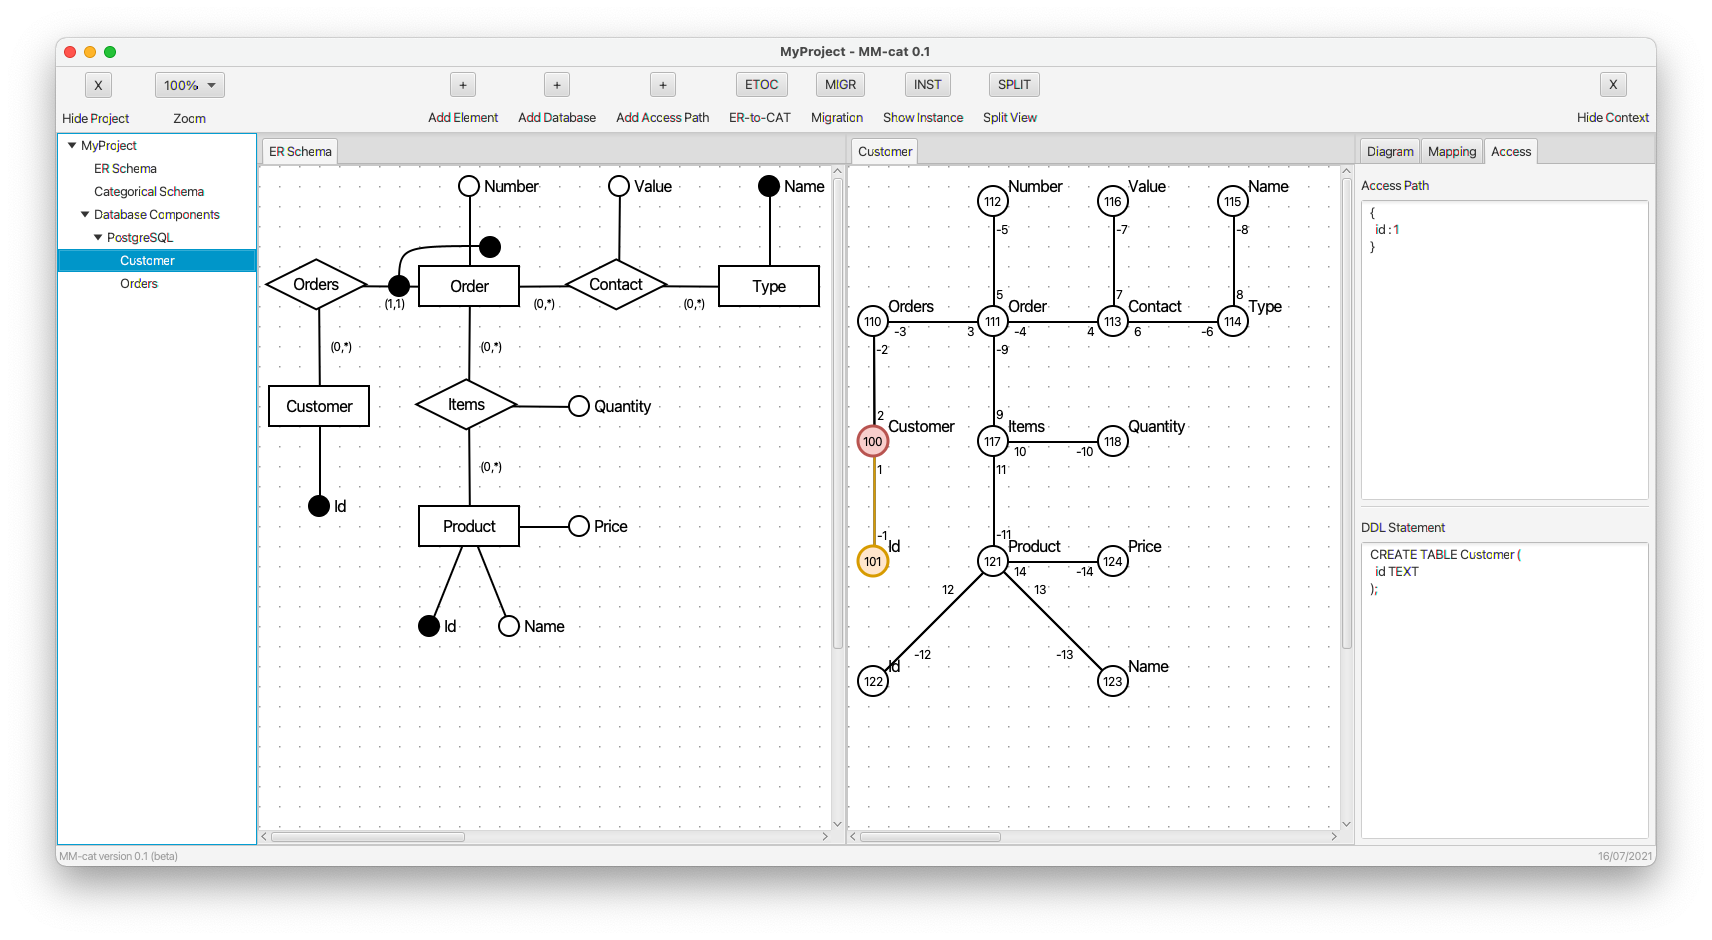Click the Add Access Path plus button
The image size is (1712, 940).
[x=663, y=85]
